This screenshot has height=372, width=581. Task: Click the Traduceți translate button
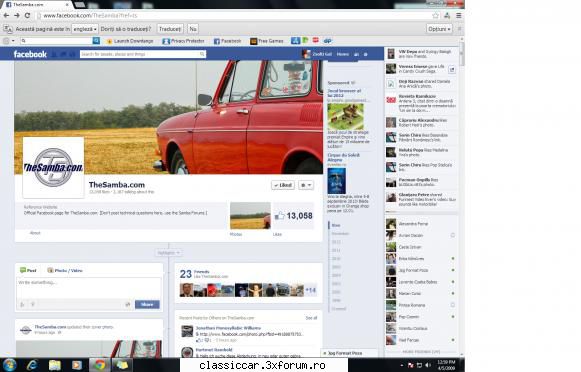click(x=170, y=29)
